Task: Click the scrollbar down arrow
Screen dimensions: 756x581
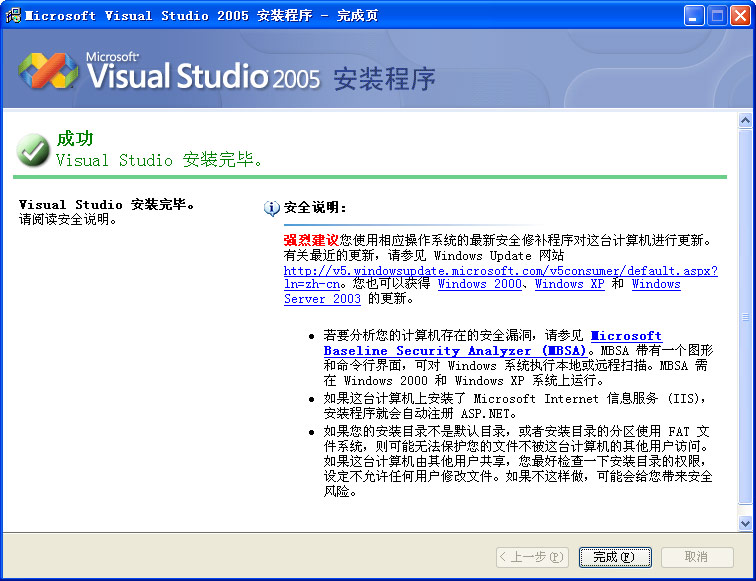Action: pyautogui.click(x=745, y=523)
